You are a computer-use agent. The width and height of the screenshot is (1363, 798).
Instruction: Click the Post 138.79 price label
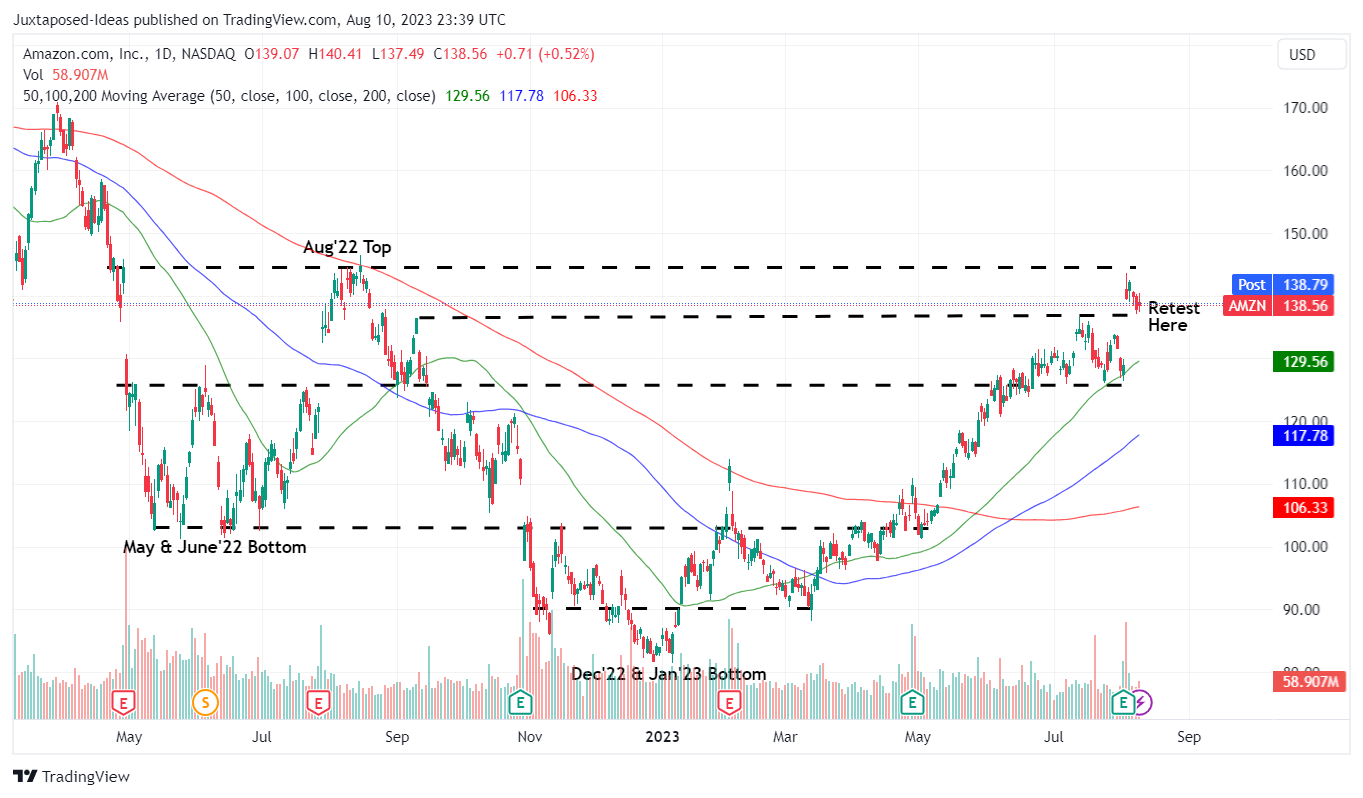[1283, 285]
